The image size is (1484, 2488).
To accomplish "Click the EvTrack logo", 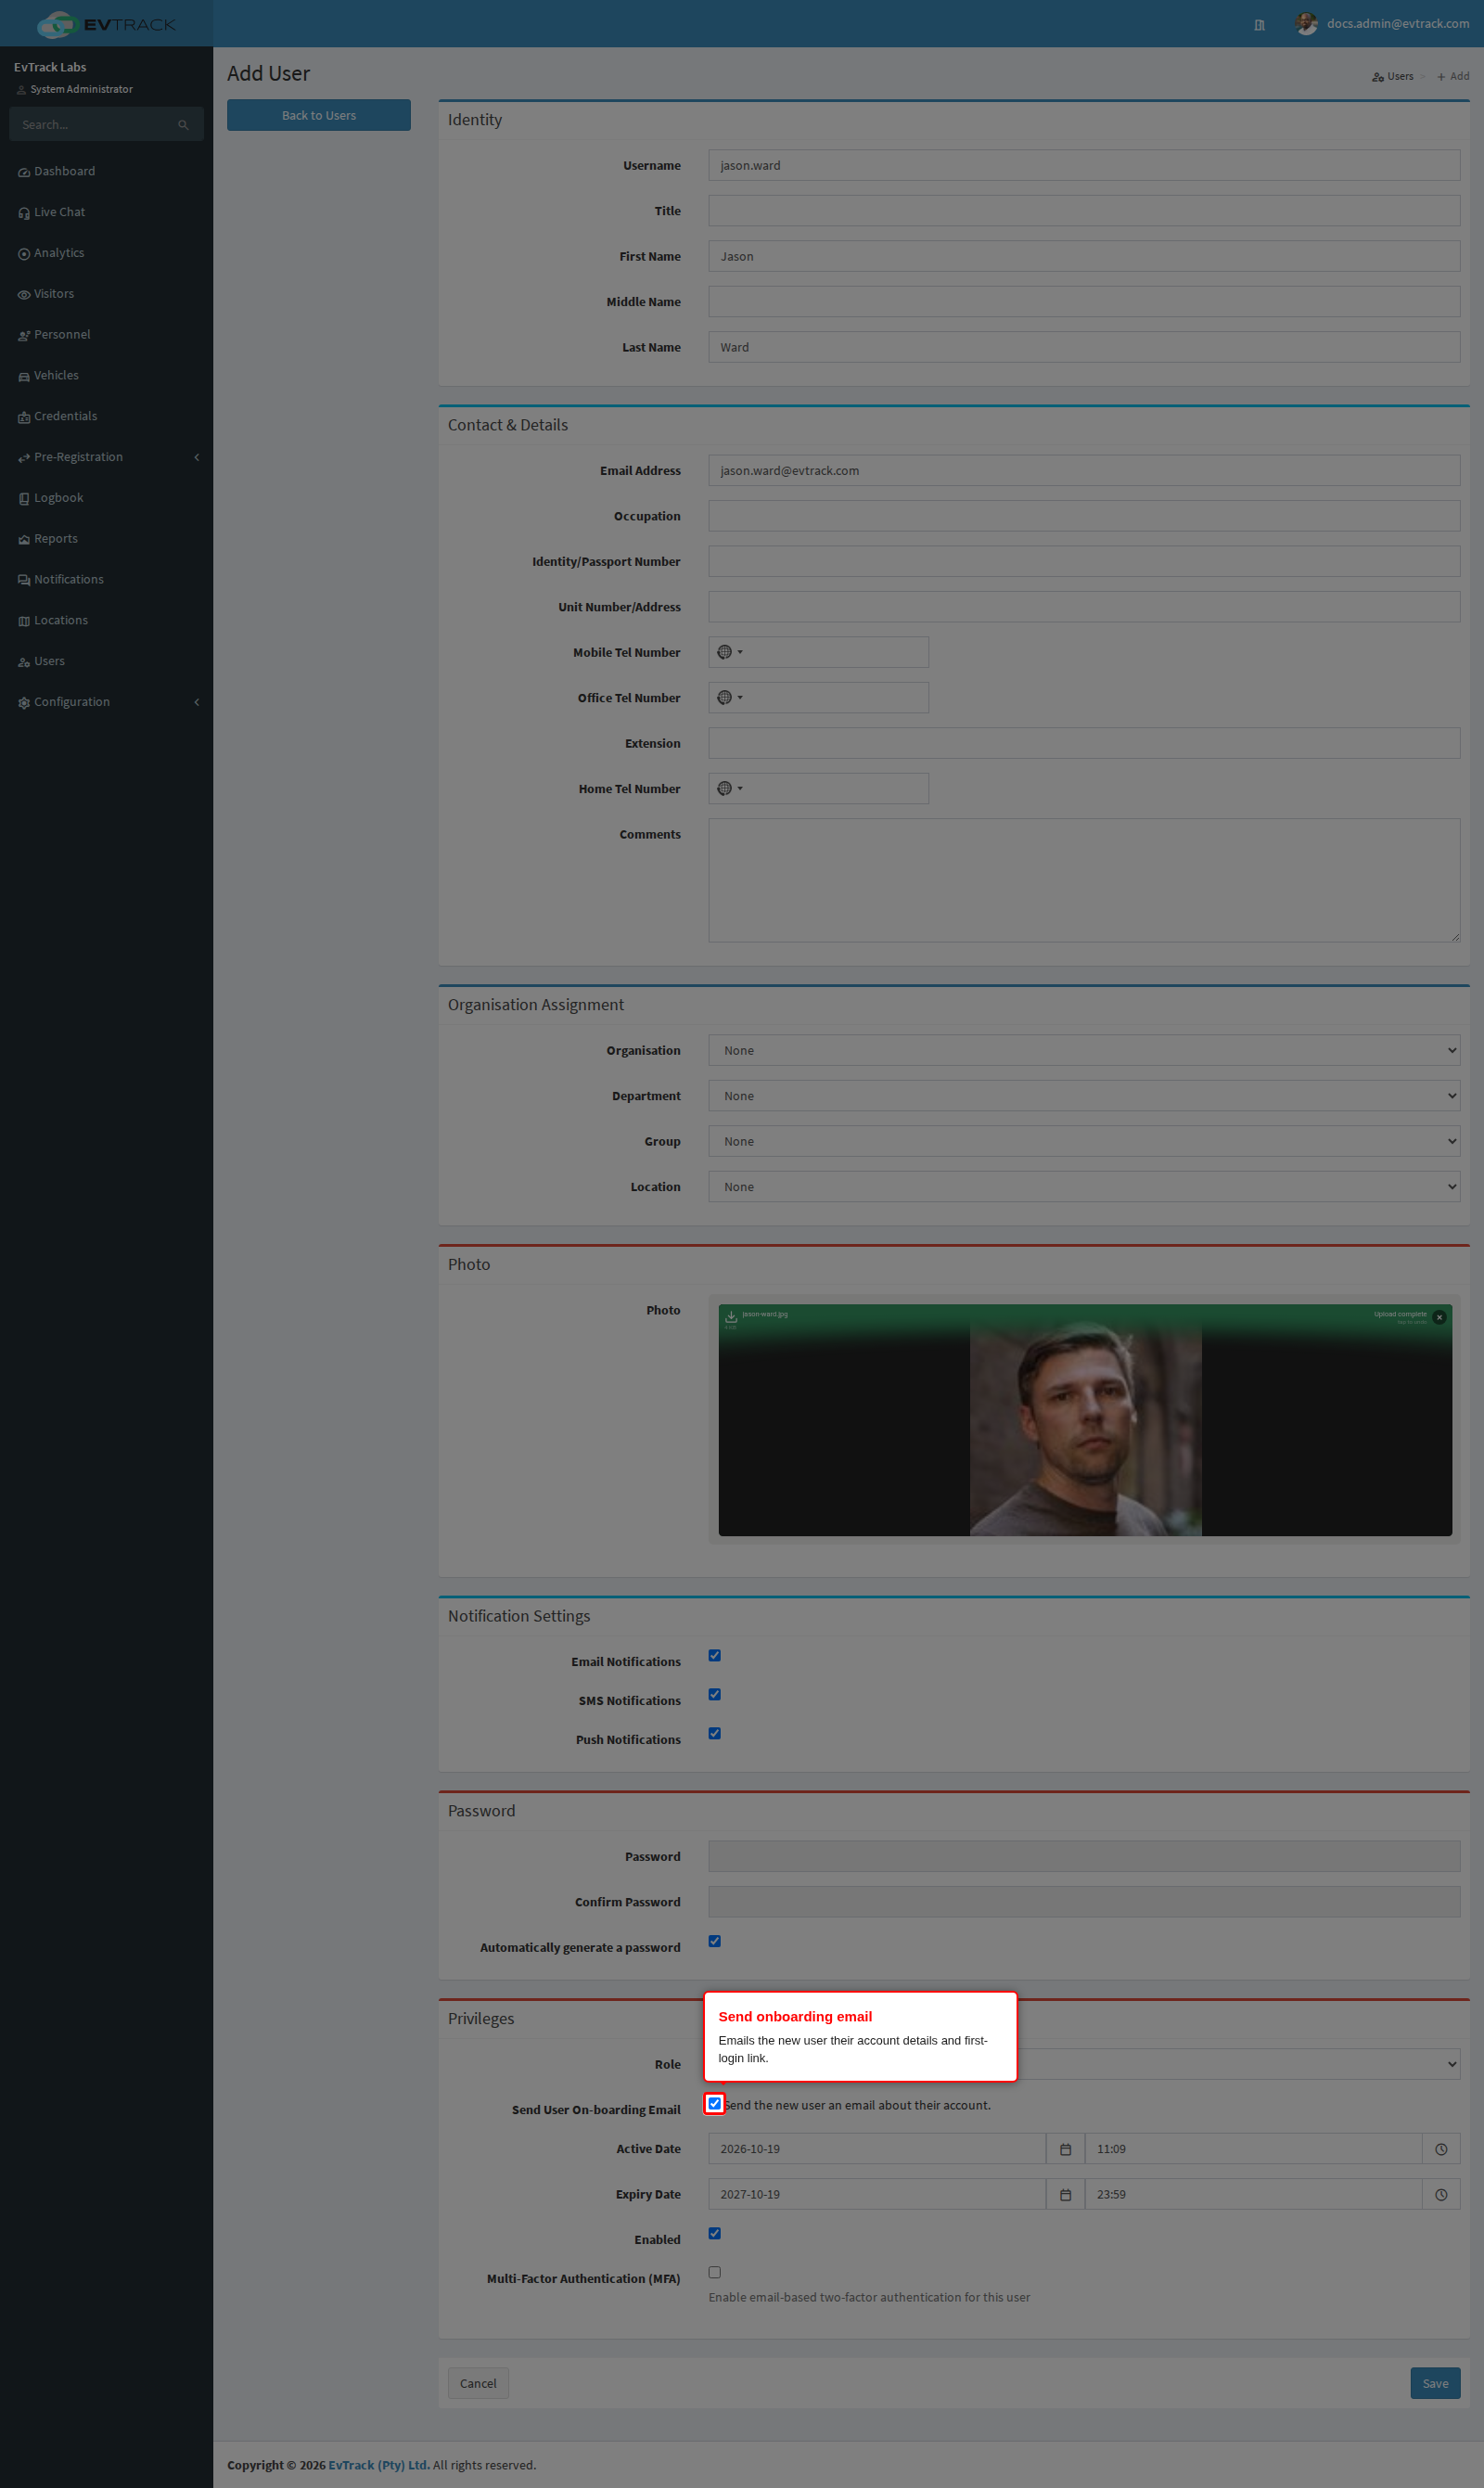I will click(x=106, y=24).
